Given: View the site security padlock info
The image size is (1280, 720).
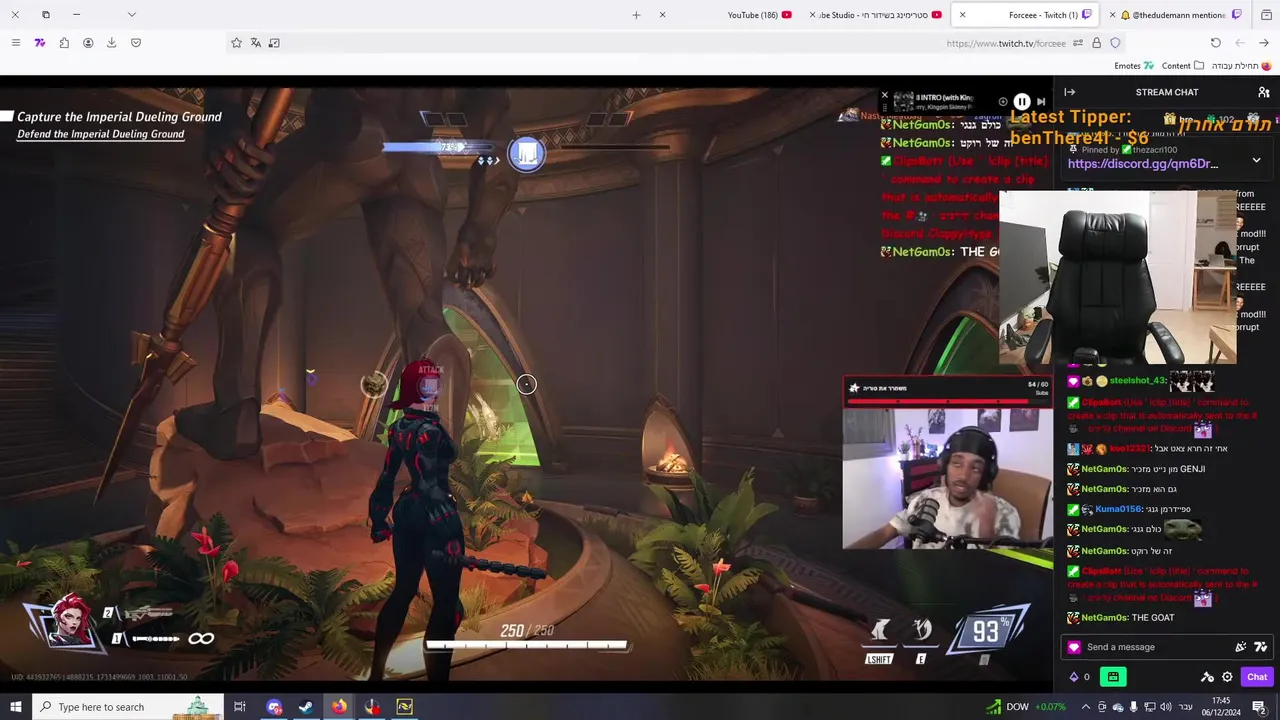Looking at the screenshot, I should click(1097, 43).
